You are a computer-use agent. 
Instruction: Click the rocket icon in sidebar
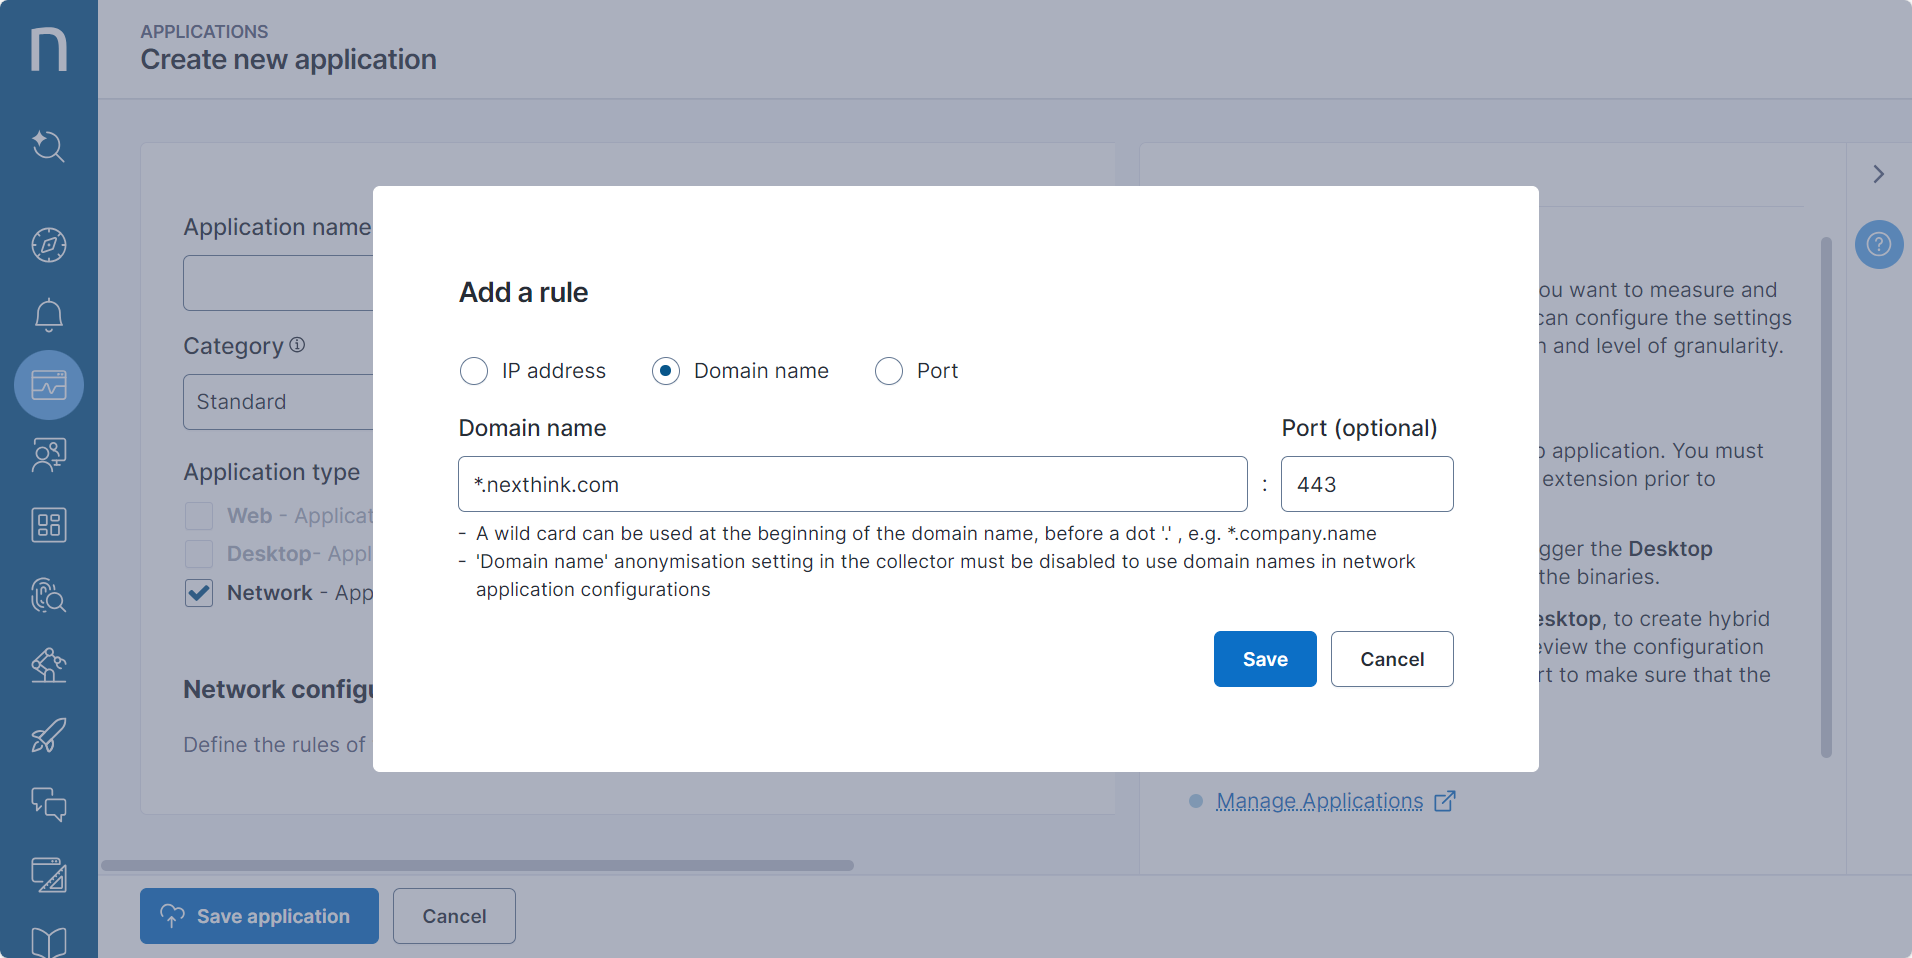coord(48,736)
